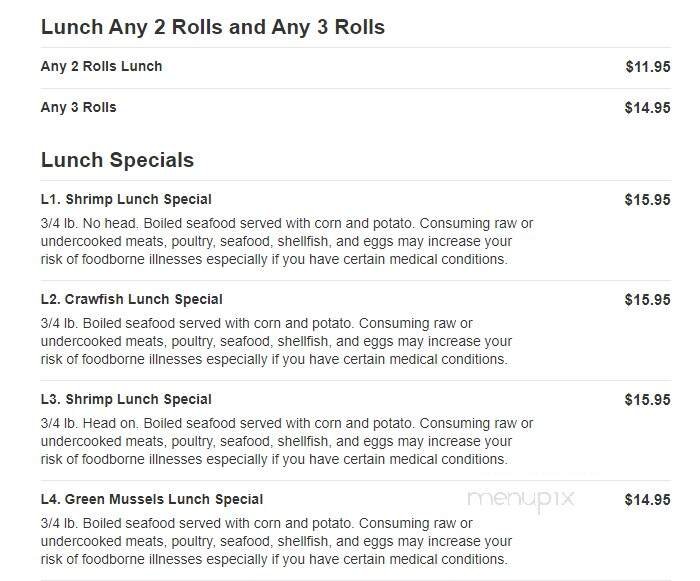This screenshot has width=700, height=581.
Task: Click the Green Mussels description text
Action: [x=286, y=541]
